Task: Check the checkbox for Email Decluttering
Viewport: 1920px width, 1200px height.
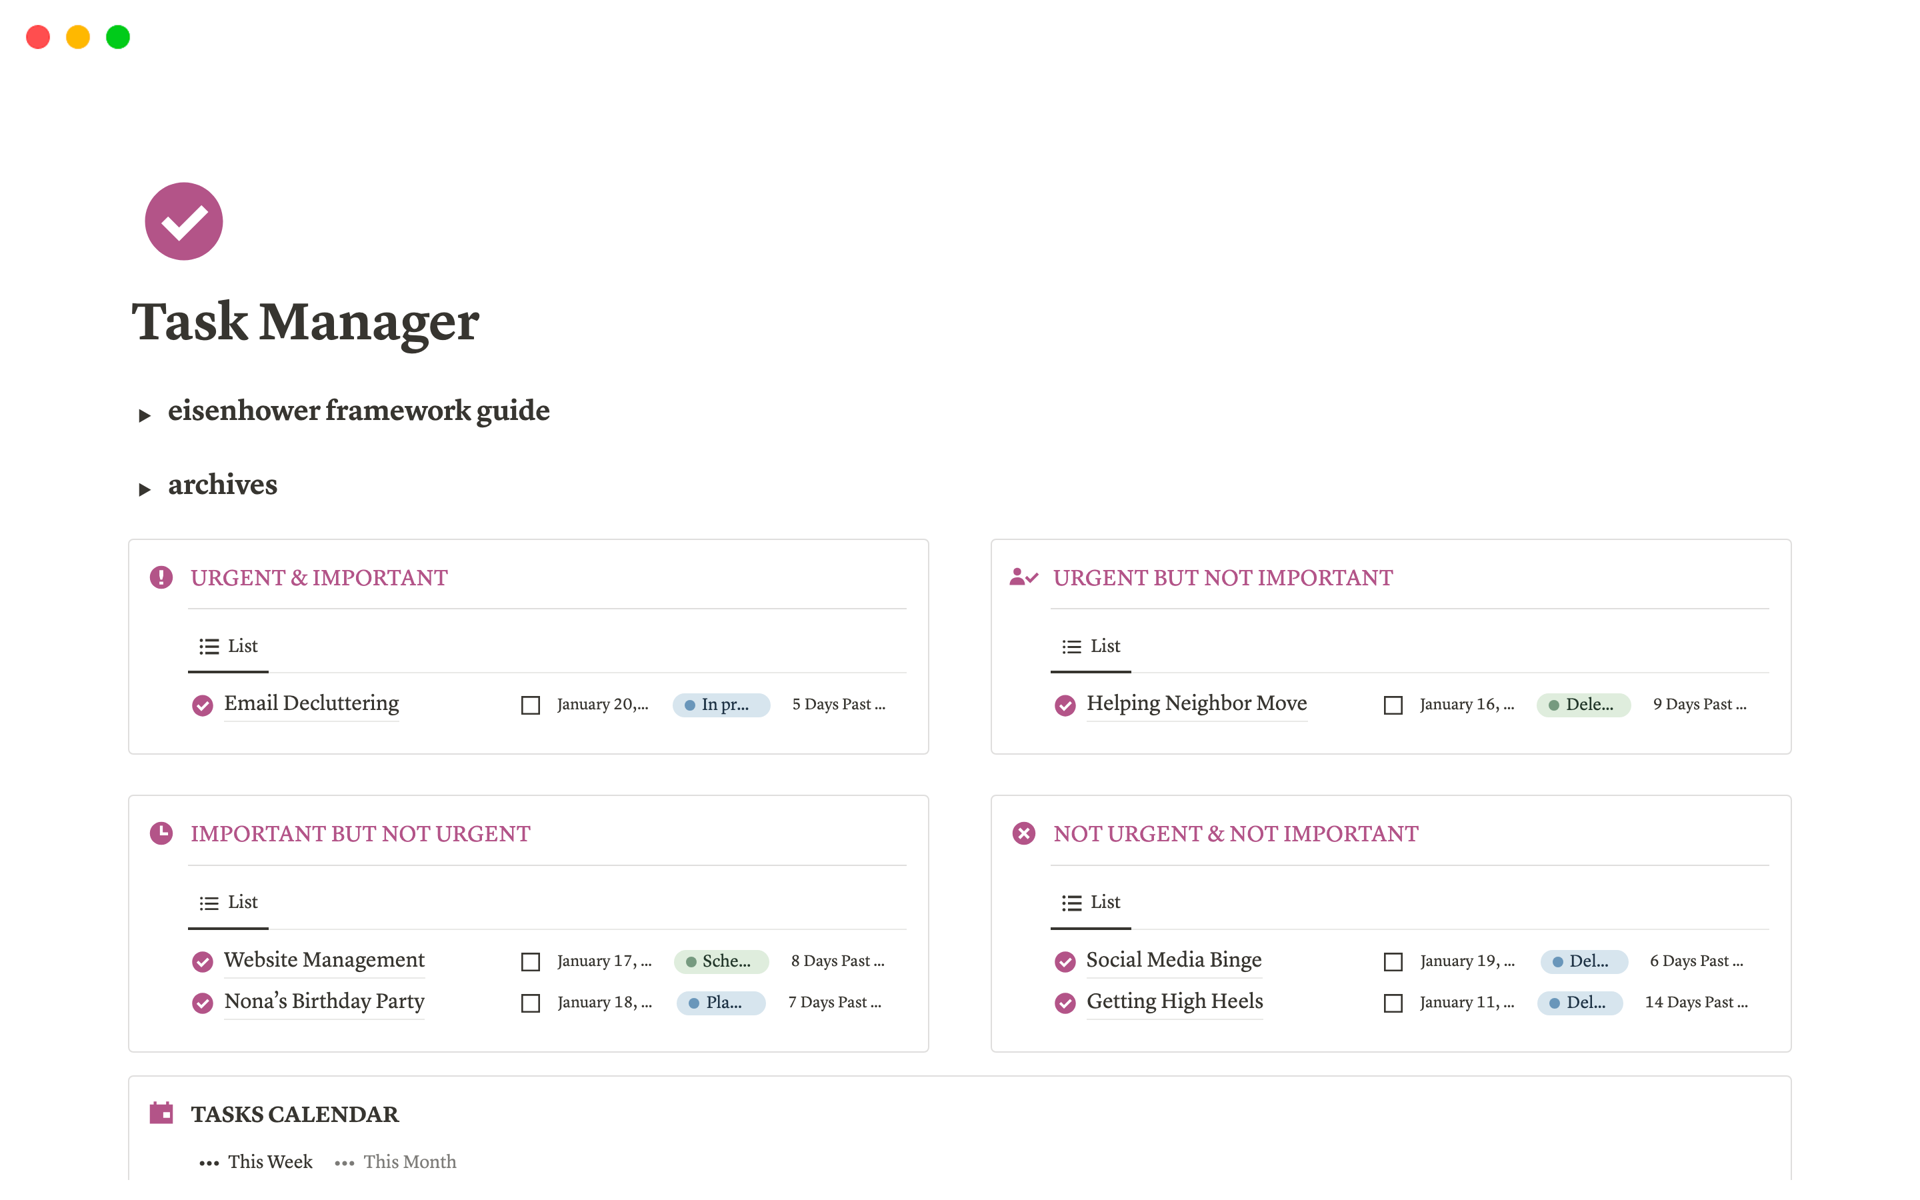Action: pos(530,705)
